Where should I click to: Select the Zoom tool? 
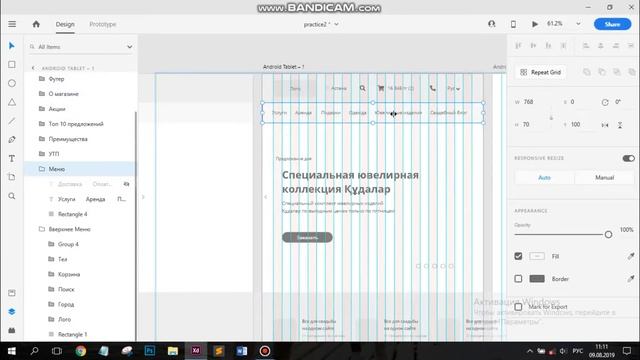[x=12, y=196]
